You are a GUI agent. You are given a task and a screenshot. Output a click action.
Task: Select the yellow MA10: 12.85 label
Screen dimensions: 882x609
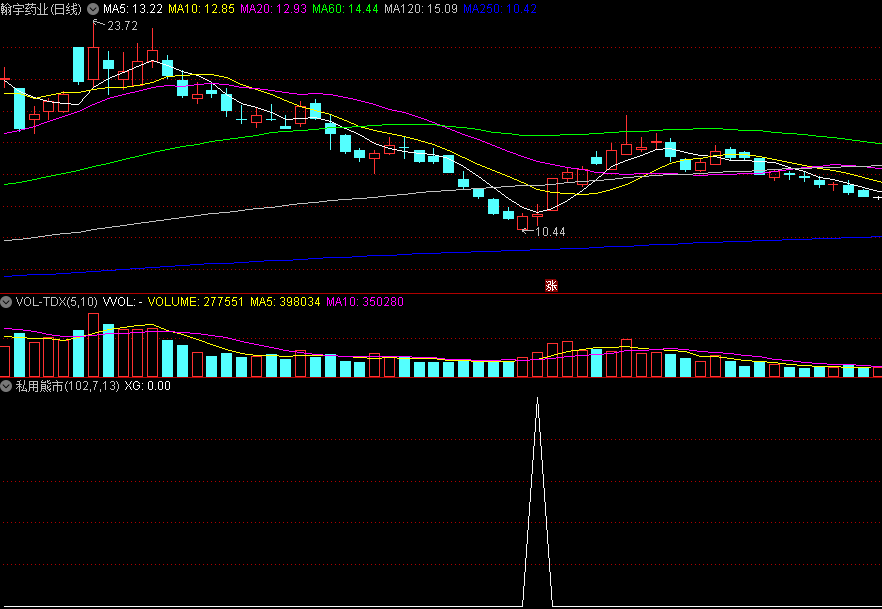(x=201, y=9)
